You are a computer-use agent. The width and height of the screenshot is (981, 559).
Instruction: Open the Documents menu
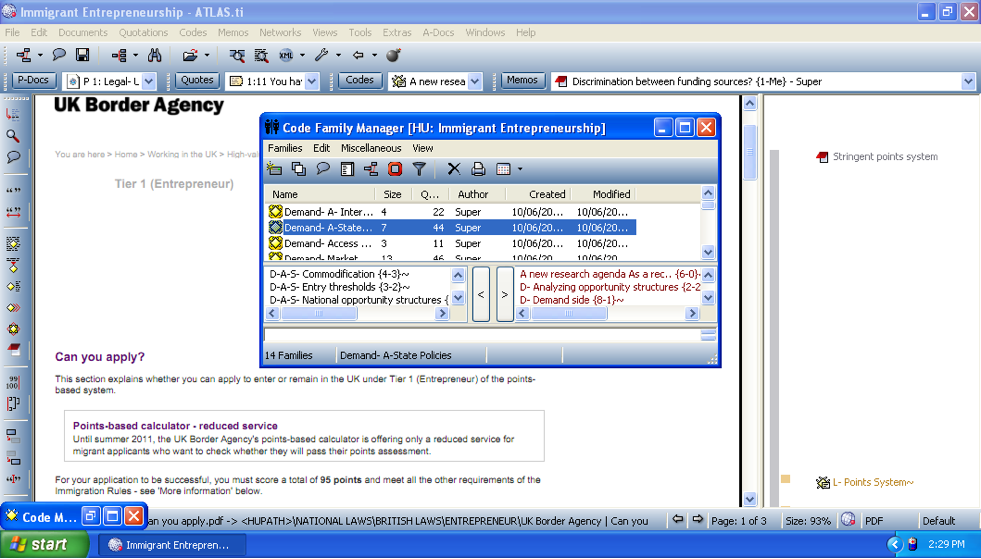(x=83, y=33)
